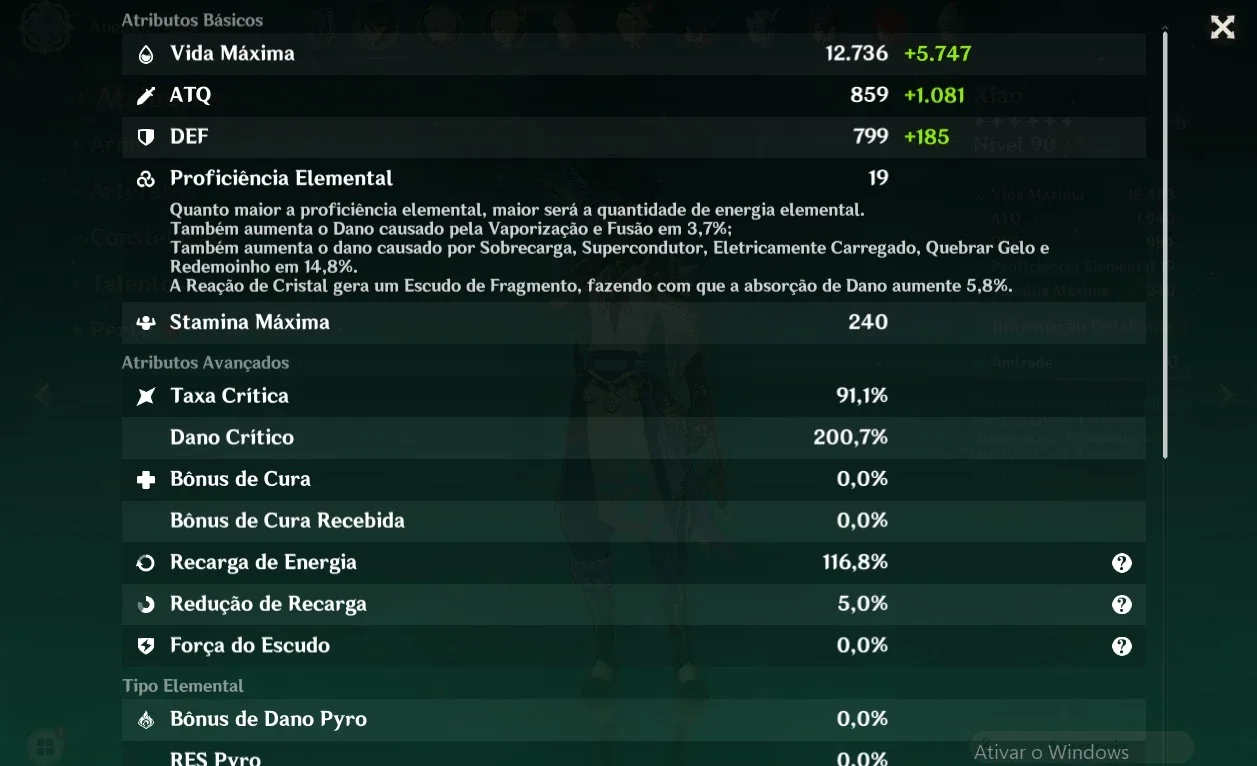Click the DEF shield icon
Screen dimensions: 1257x766
click(146, 137)
